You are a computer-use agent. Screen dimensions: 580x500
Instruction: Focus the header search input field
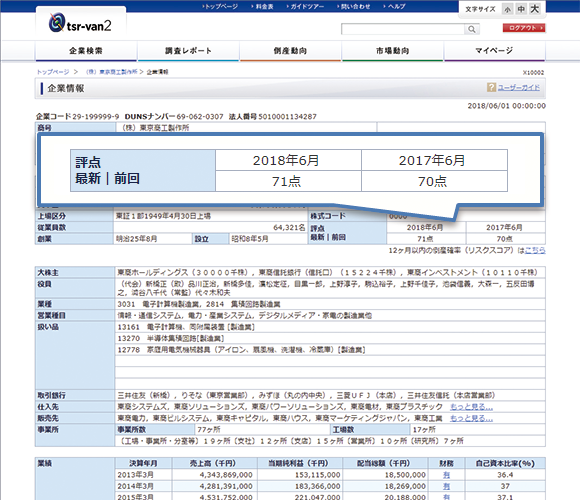coord(403,29)
